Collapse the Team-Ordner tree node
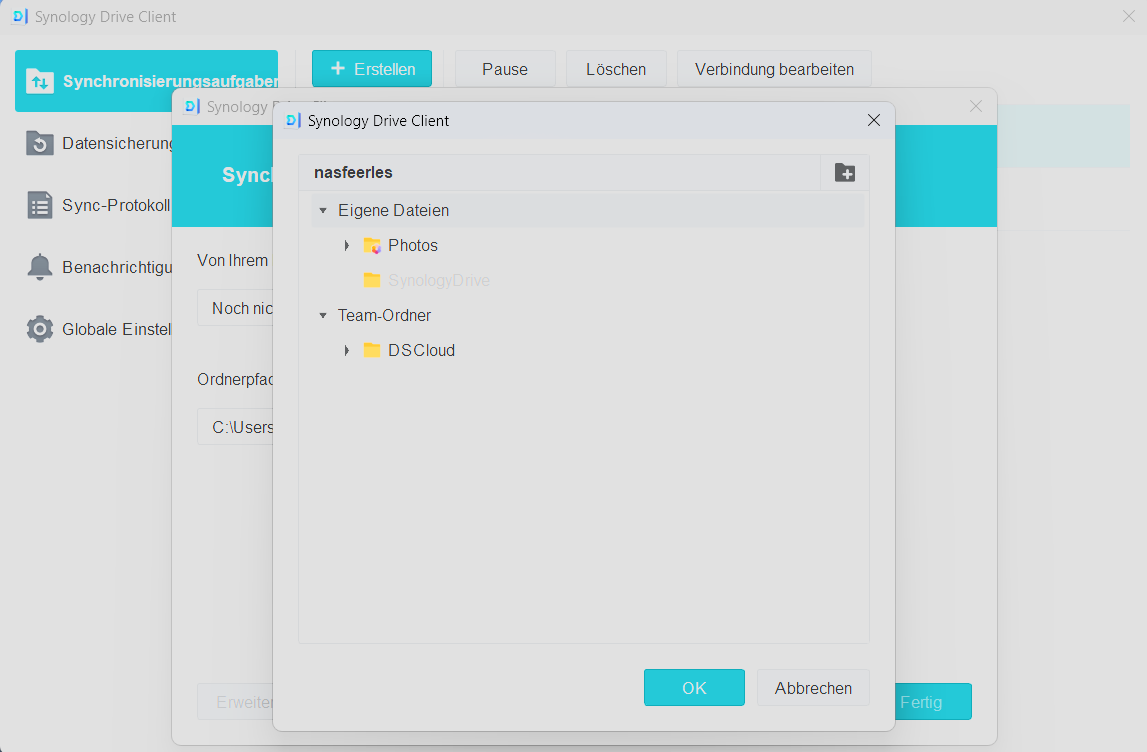 tap(323, 316)
